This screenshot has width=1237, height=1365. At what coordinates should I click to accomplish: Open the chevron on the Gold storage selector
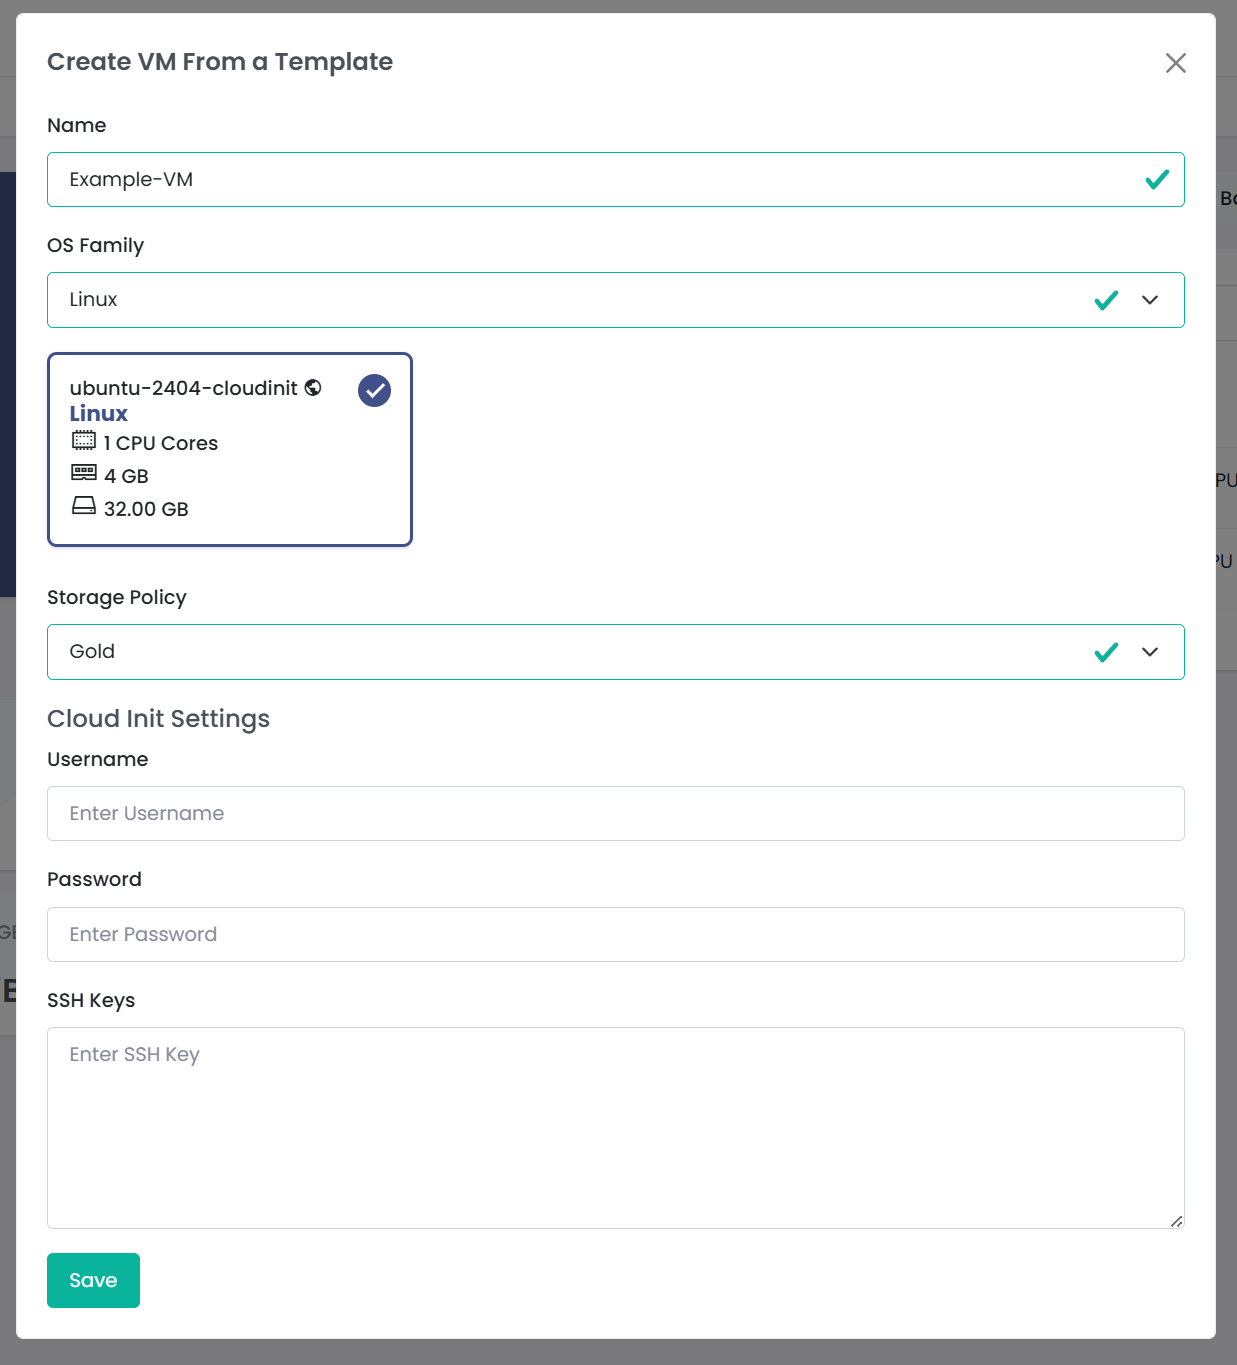coord(1149,652)
